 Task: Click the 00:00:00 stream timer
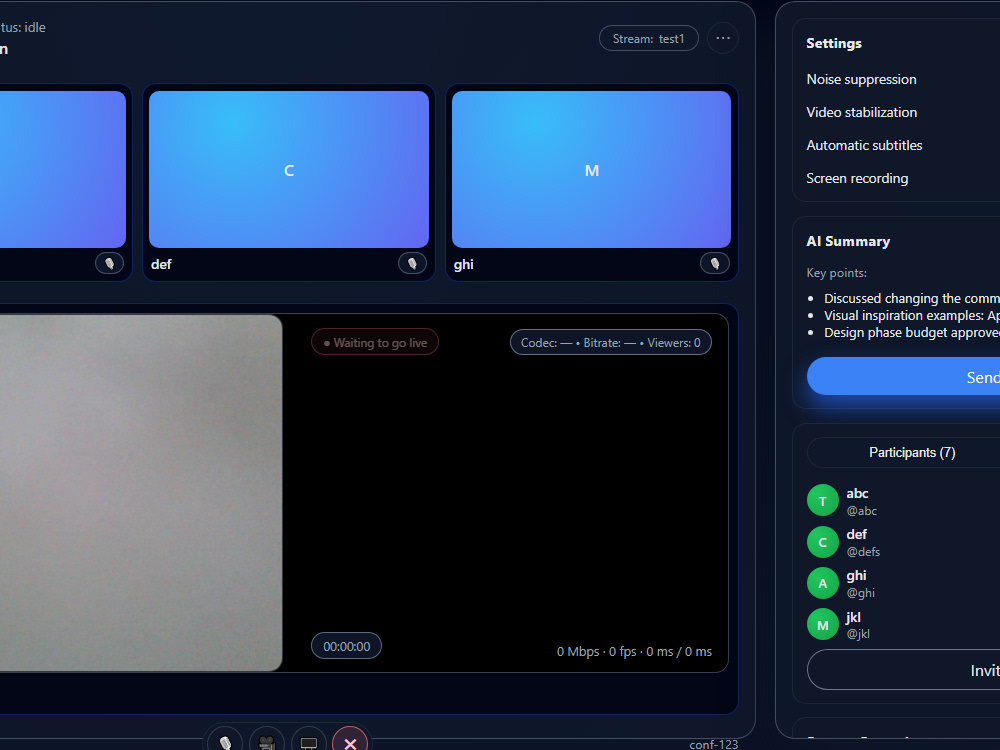[x=346, y=646]
